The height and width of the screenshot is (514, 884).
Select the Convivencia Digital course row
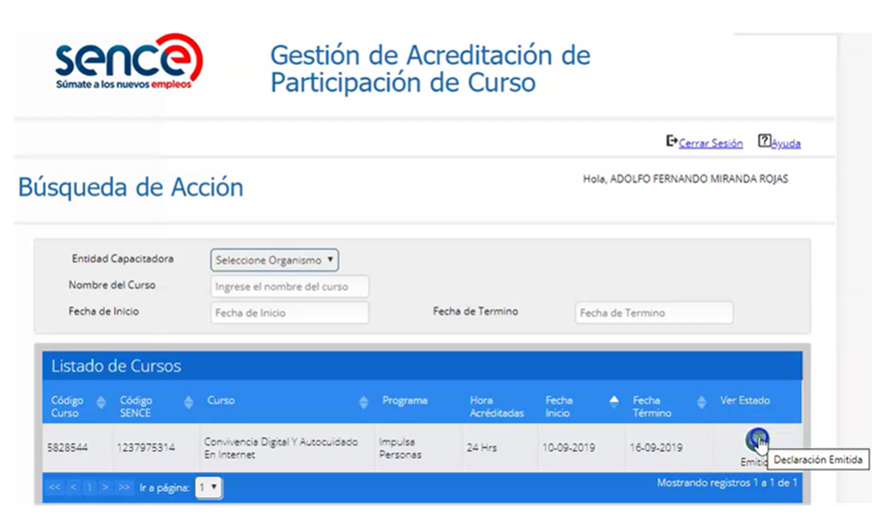280,447
